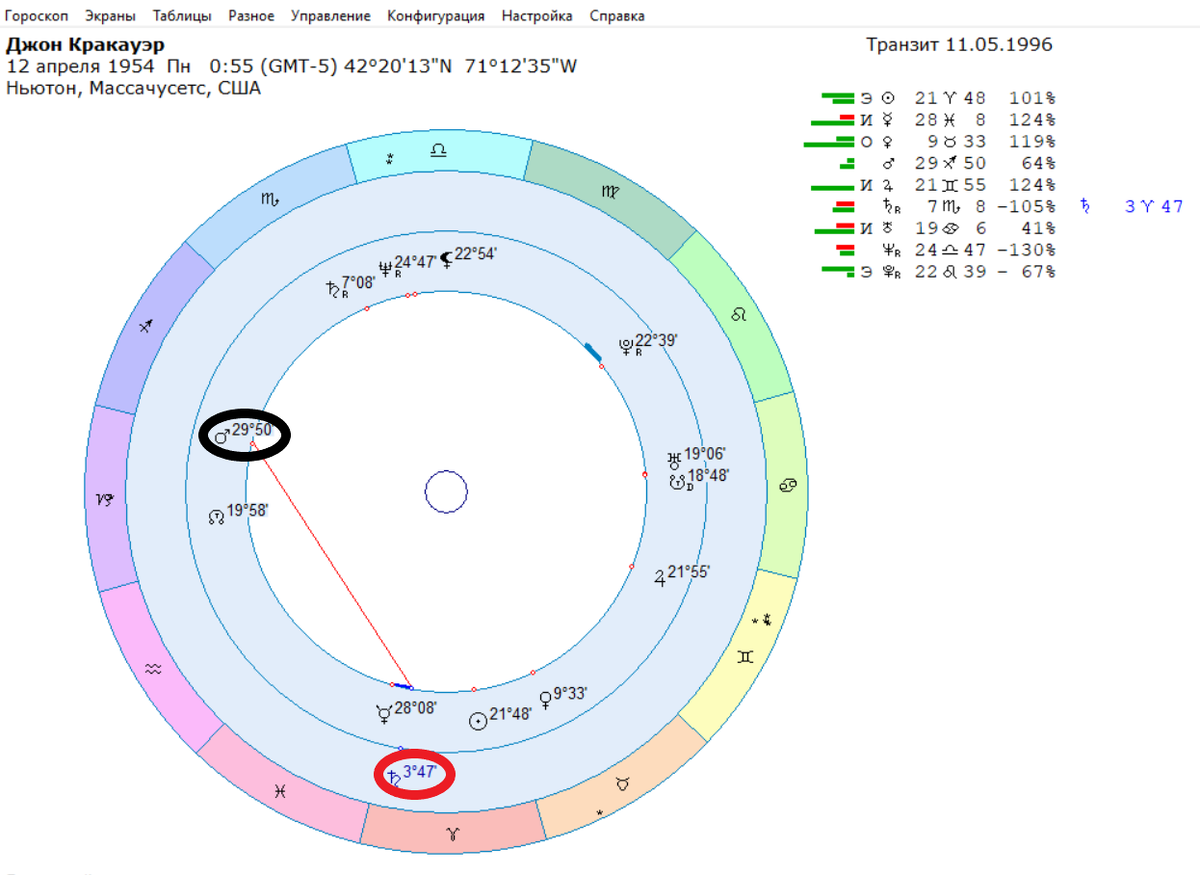
Task: Open the Экраны menu
Action: coord(110,16)
